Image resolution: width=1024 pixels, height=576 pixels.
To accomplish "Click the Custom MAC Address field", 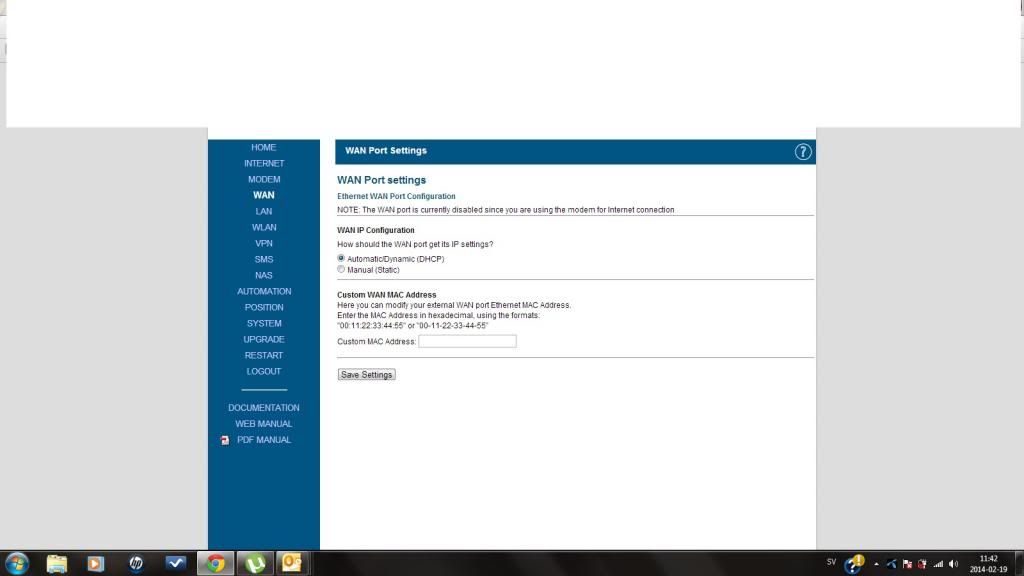I will click(x=467, y=342).
